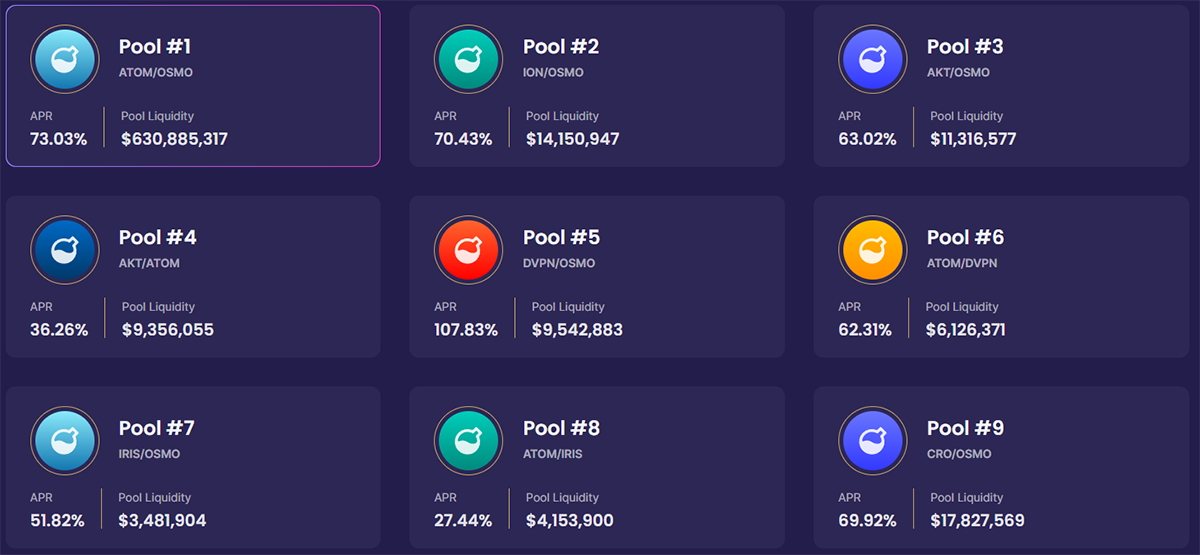Click the Pool #5 red flask icon
Viewport: 1200px width, 555px height.
pyautogui.click(x=468, y=250)
